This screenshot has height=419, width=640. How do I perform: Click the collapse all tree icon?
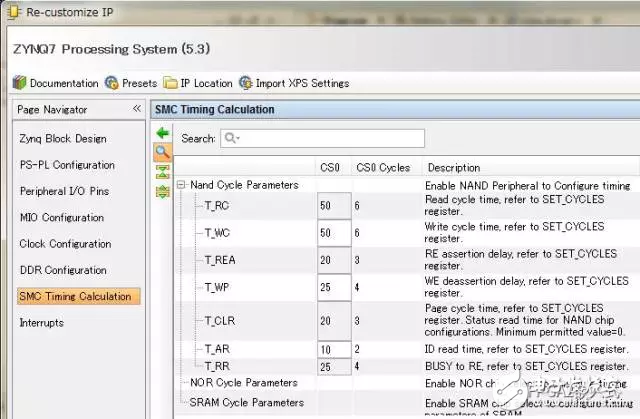[162, 170]
